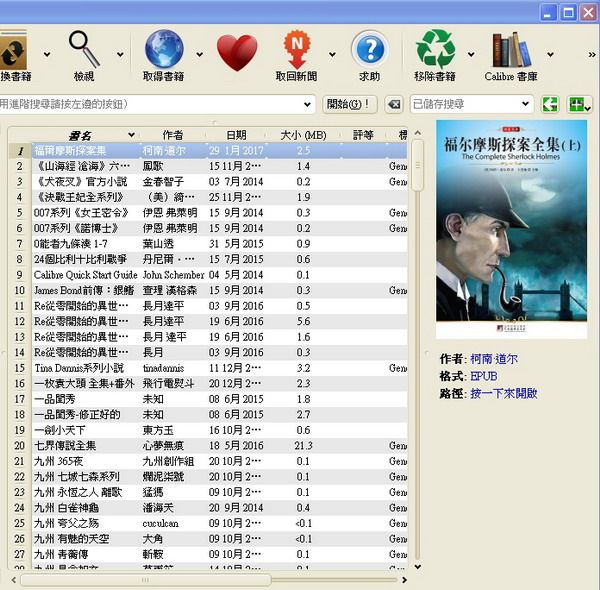600x590 pixels.
Task: Click the clear search eraser icon
Action: 395,104
